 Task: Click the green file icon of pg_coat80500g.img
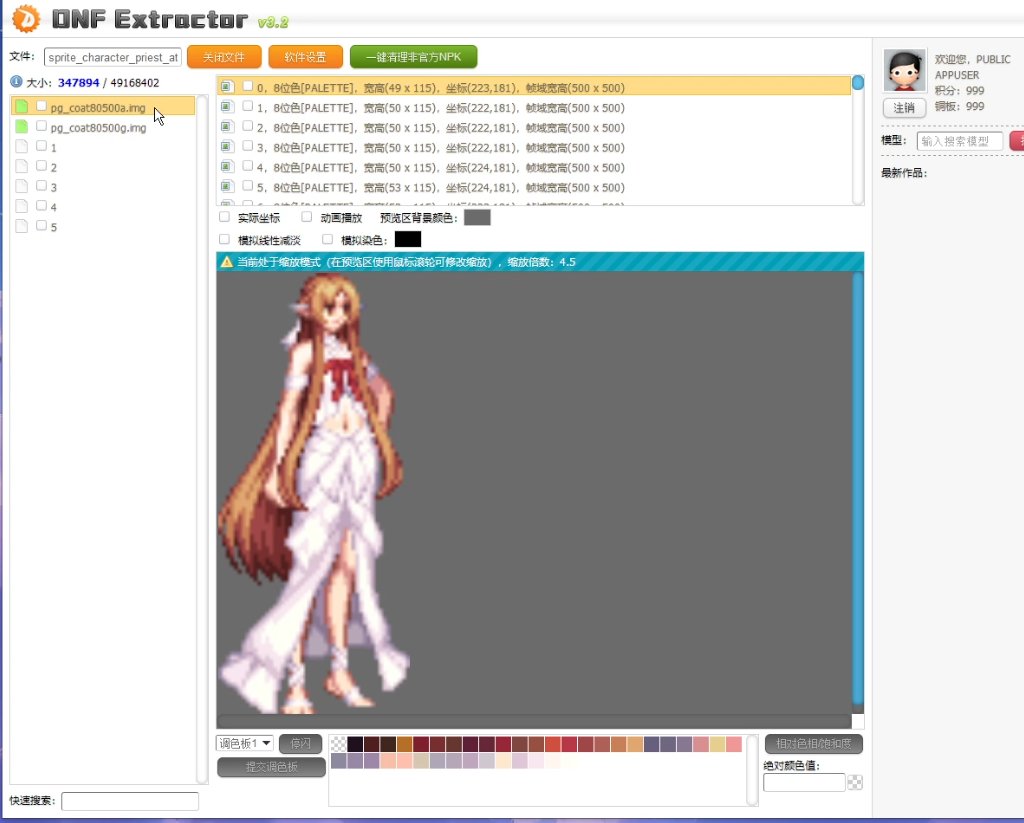[x=22, y=126]
